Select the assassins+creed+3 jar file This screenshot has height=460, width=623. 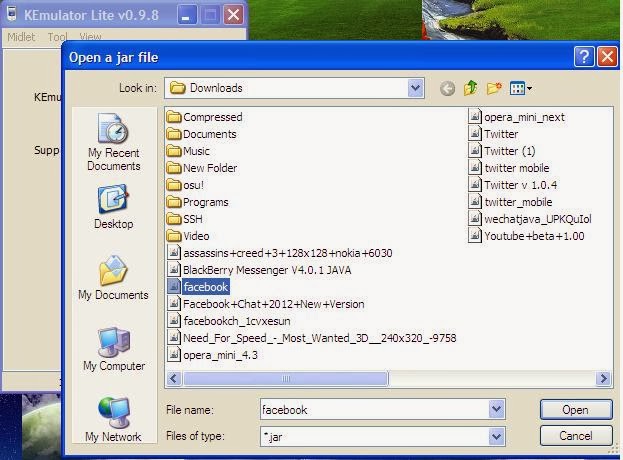pyautogui.click(x=280, y=253)
